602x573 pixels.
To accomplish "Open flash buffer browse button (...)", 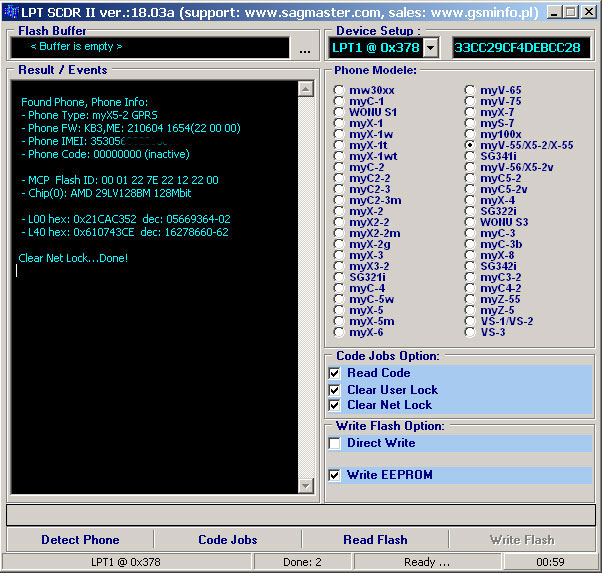I will pyautogui.click(x=305, y=49).
